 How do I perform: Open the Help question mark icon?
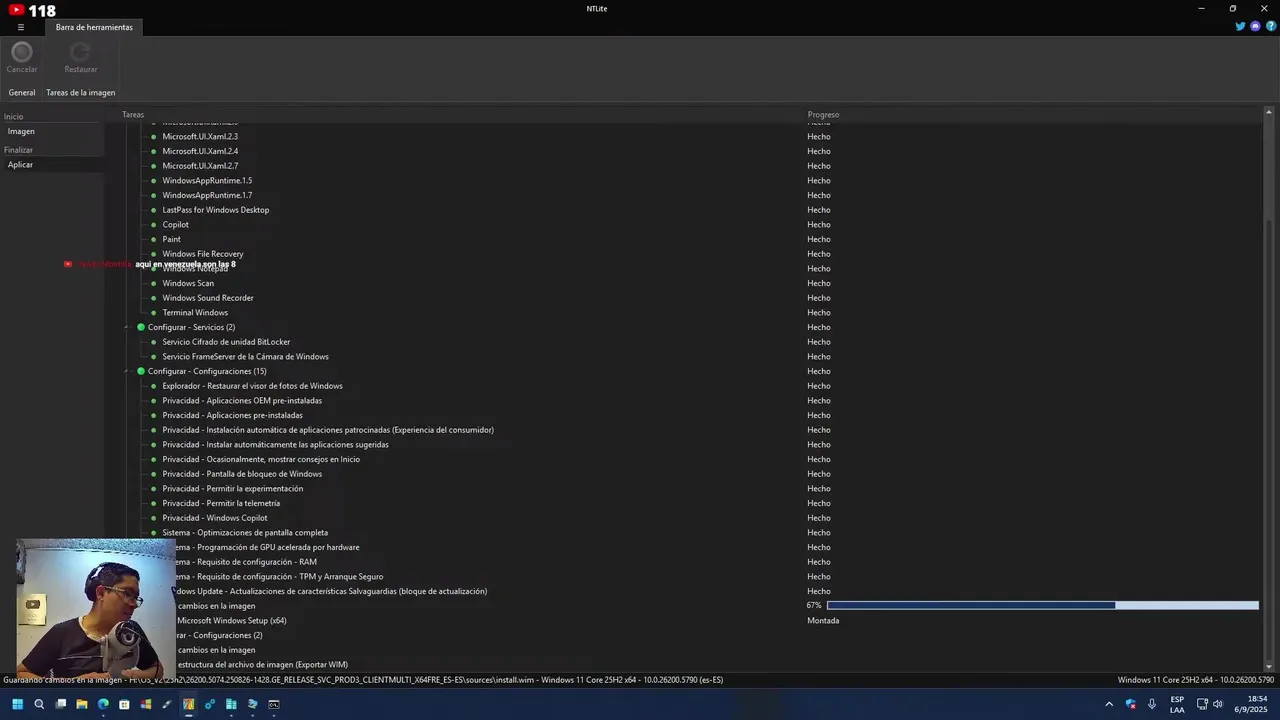click(1271, 27)
